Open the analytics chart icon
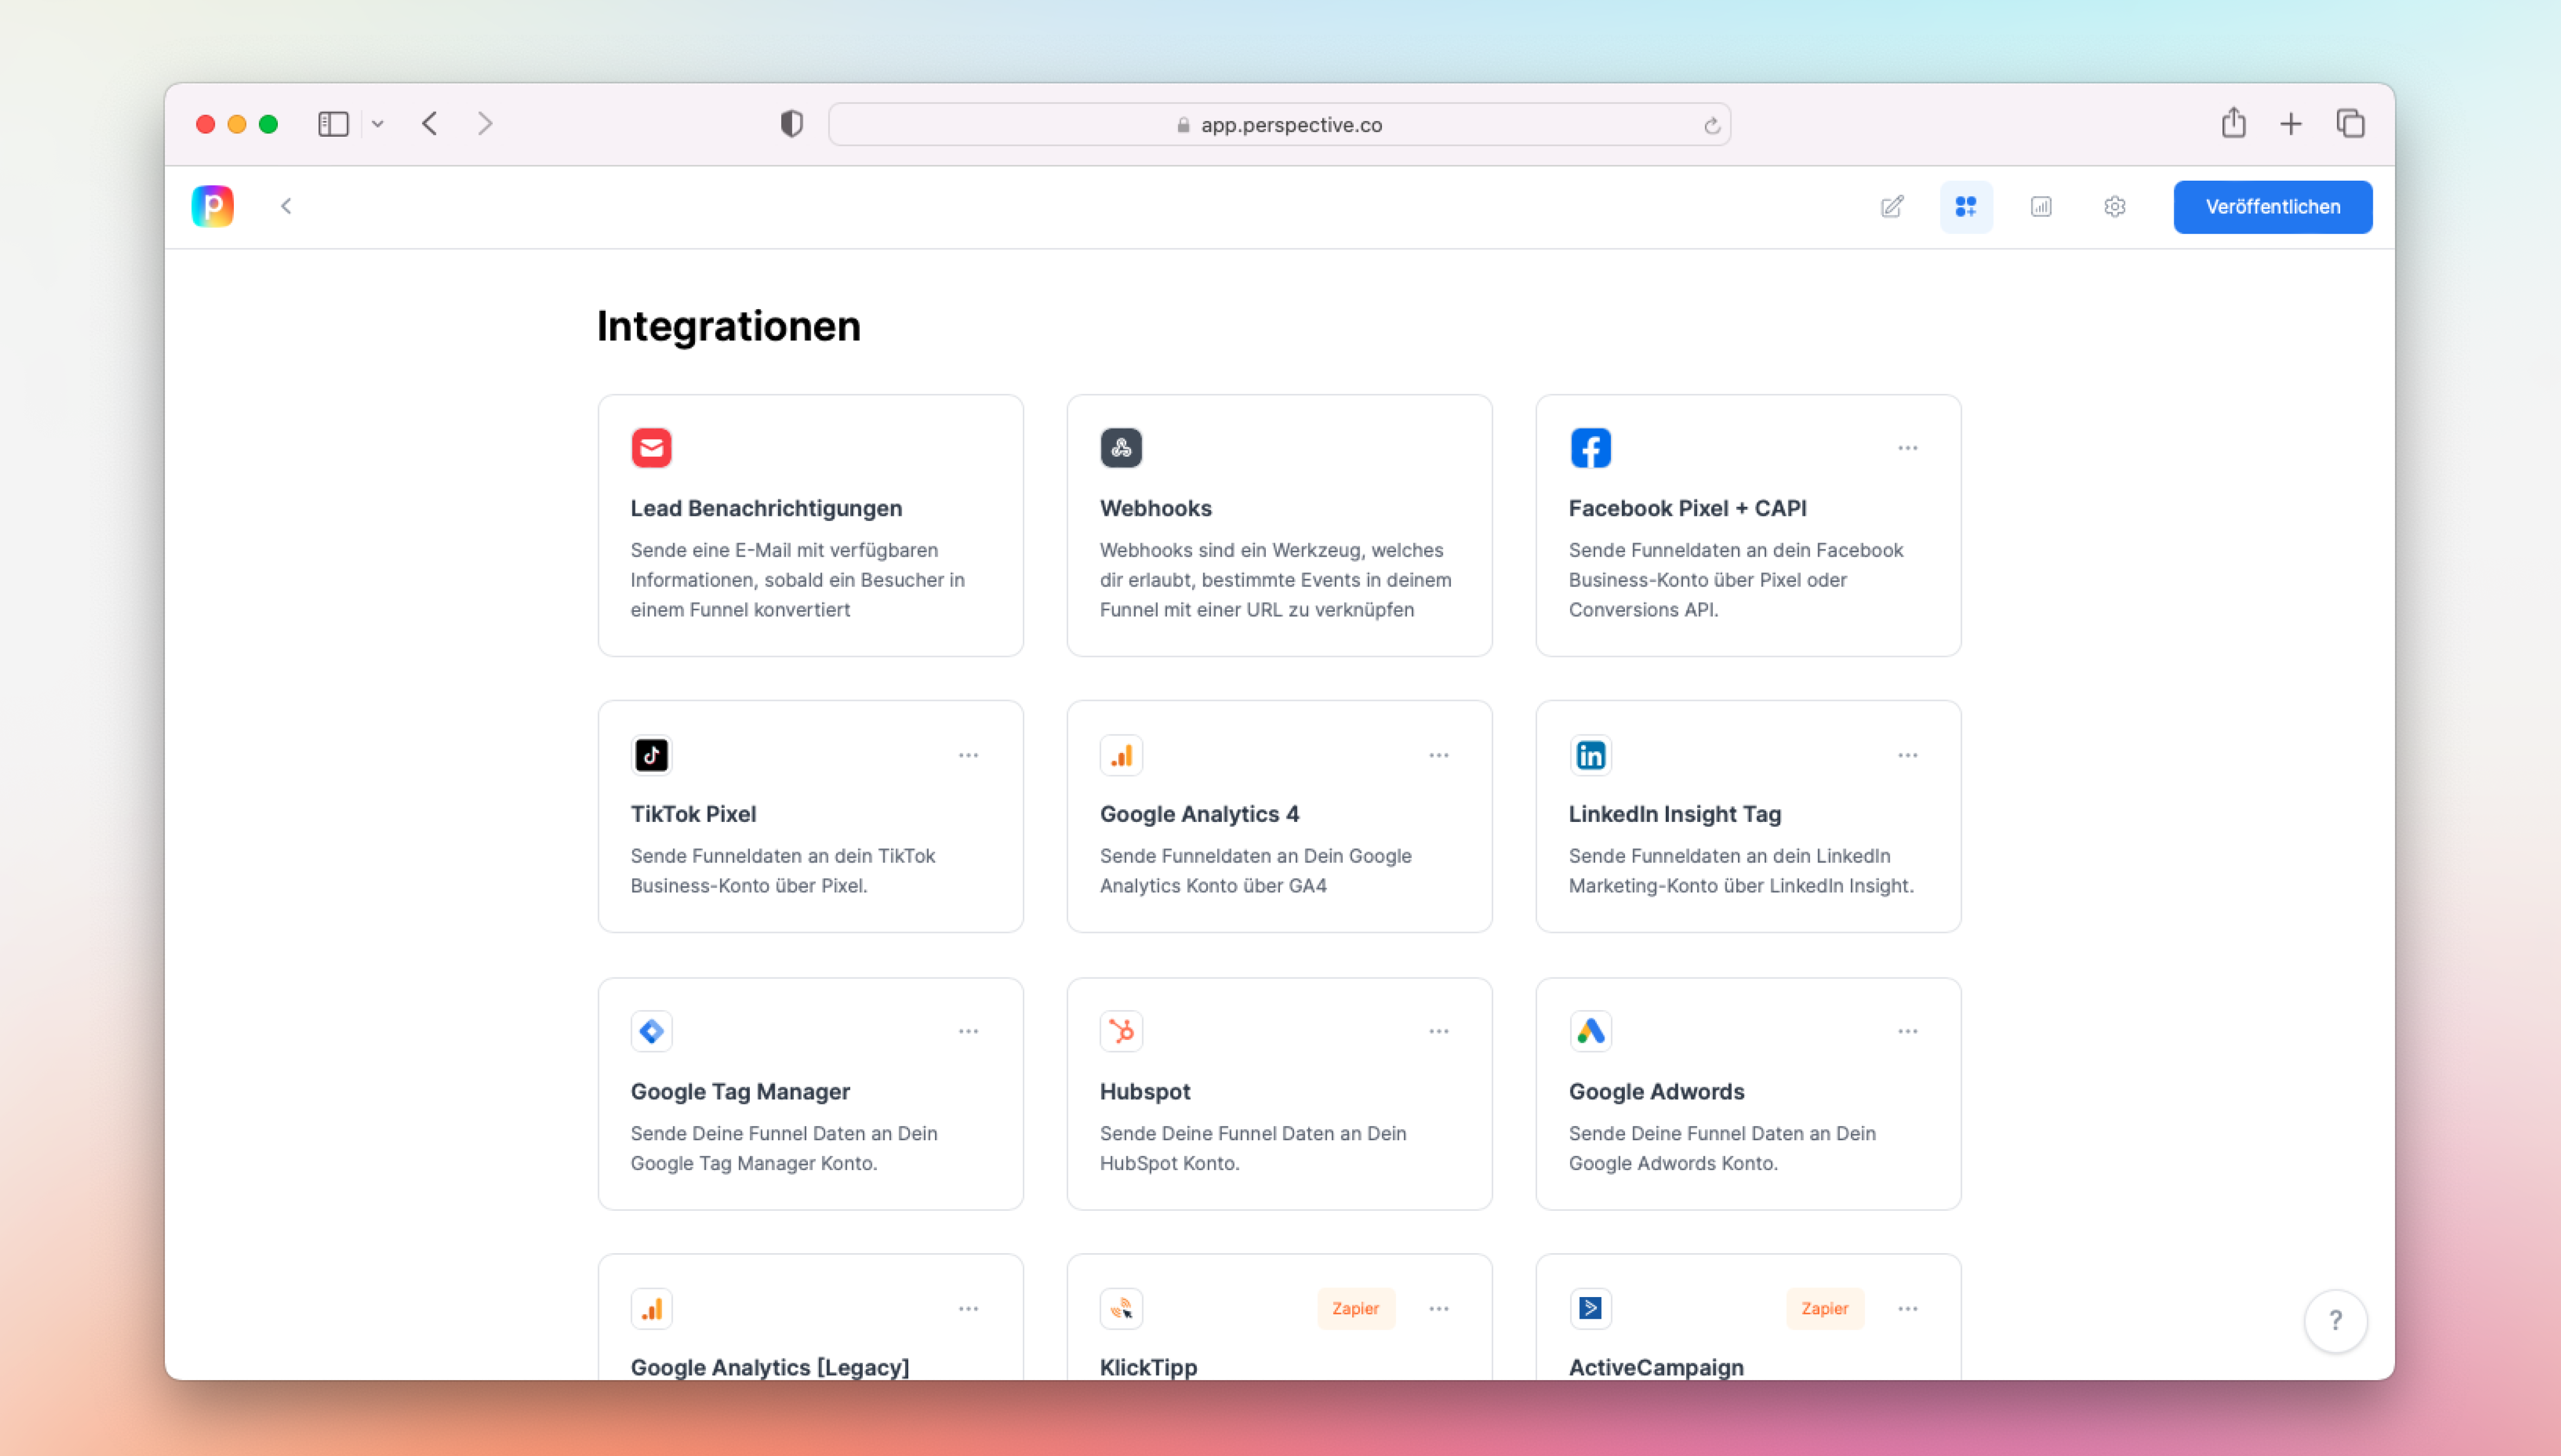 click(2041, 207)
